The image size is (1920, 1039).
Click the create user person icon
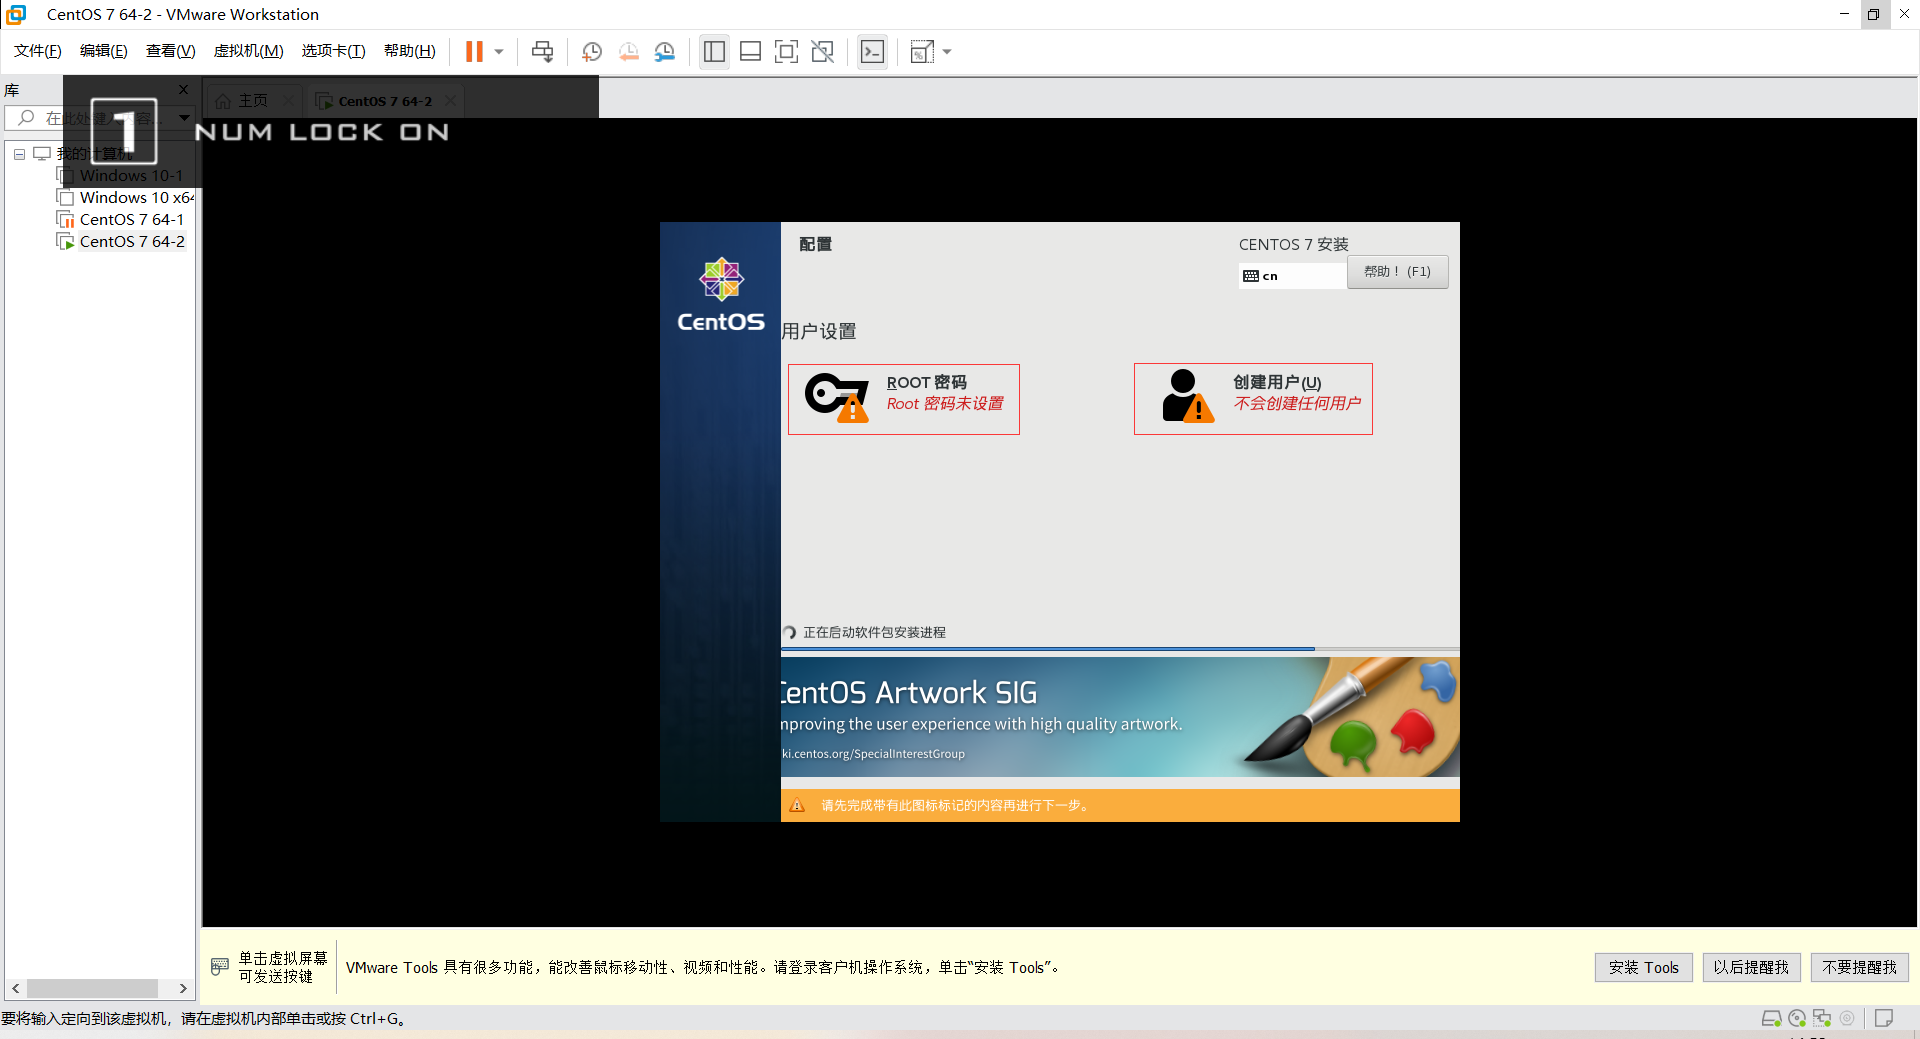click(x=1187, y=396)
